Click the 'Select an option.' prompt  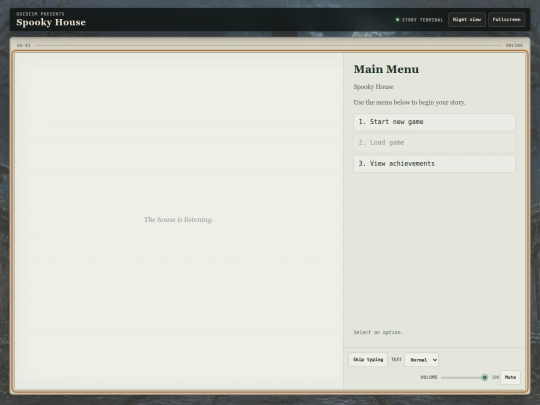pos(378,332)
